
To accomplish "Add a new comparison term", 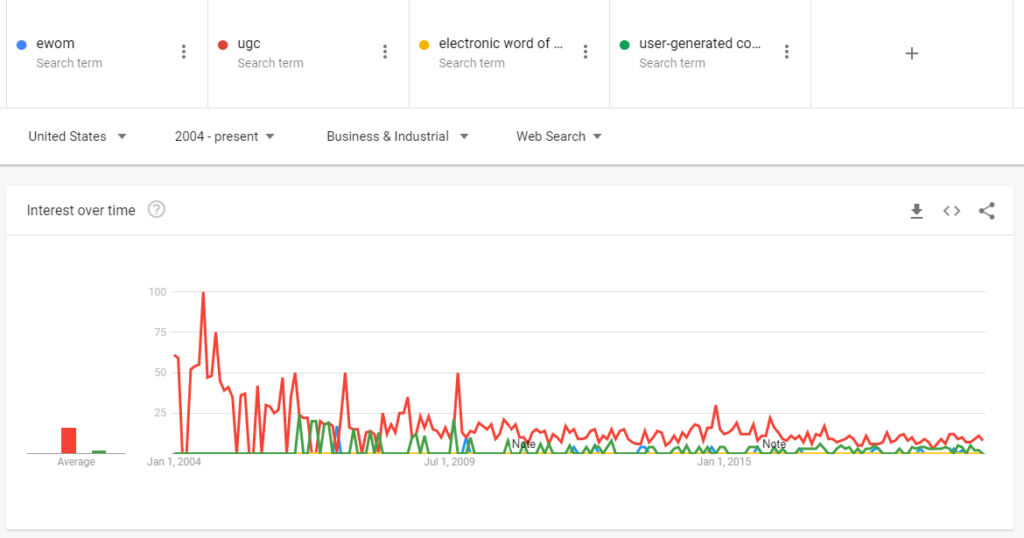I will [911, 53].
